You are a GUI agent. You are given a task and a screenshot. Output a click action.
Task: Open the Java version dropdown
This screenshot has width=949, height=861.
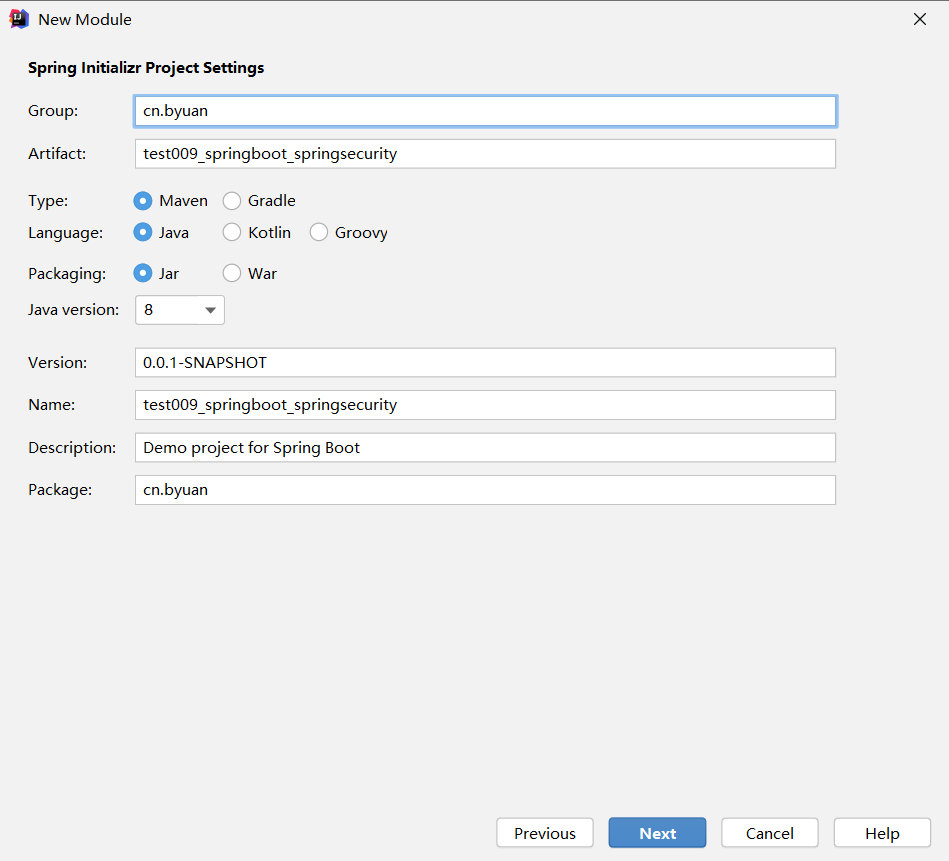180,310
